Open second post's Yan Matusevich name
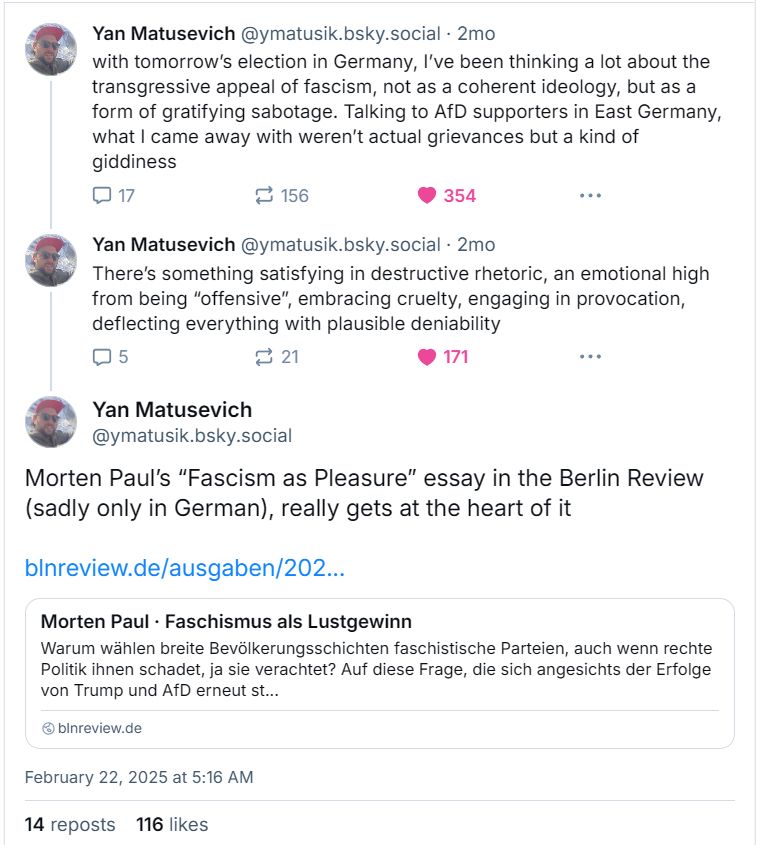Viewport: 760px width, 845px height. point(163,245)
